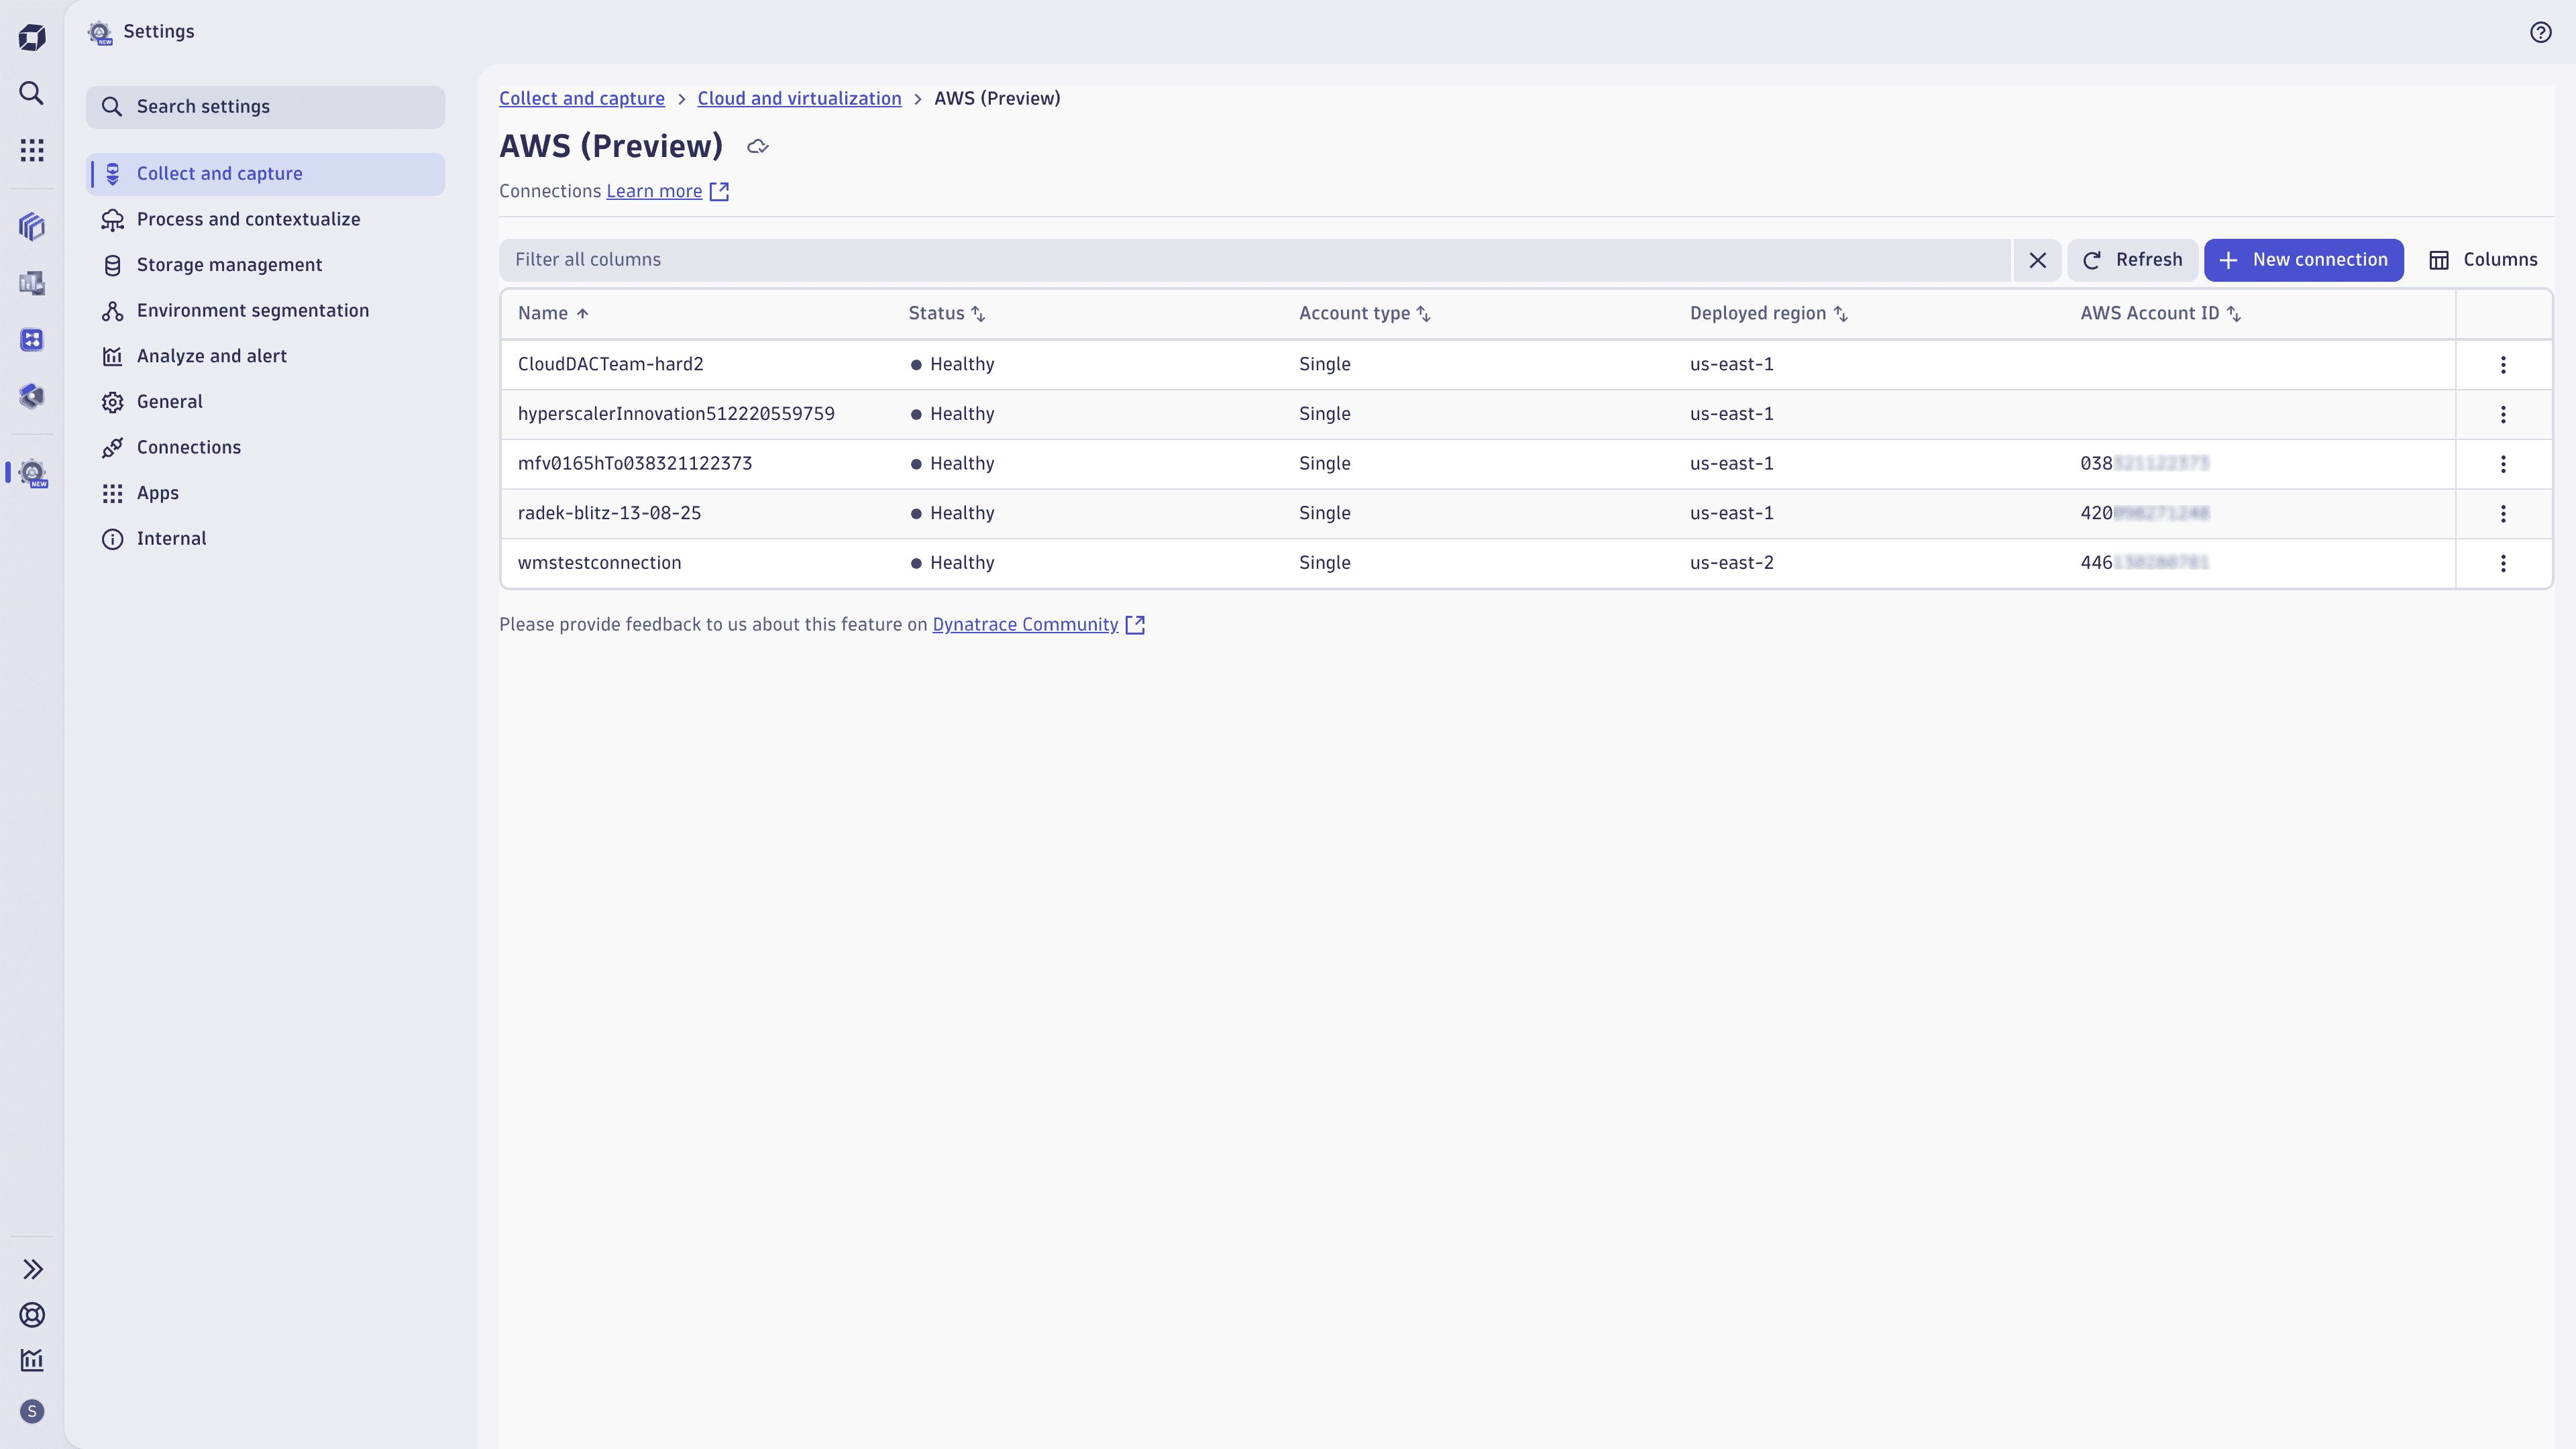The image size is (2576, 1449).
Task: Open the support lifebuoy icon
Action: (x=32, y=1315)
